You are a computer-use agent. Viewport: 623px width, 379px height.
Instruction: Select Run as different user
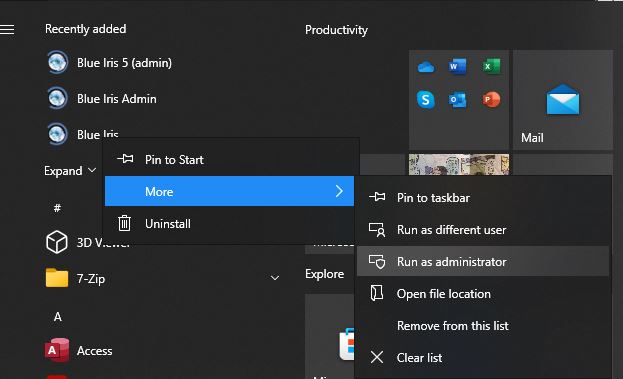(x=483, y=230)
